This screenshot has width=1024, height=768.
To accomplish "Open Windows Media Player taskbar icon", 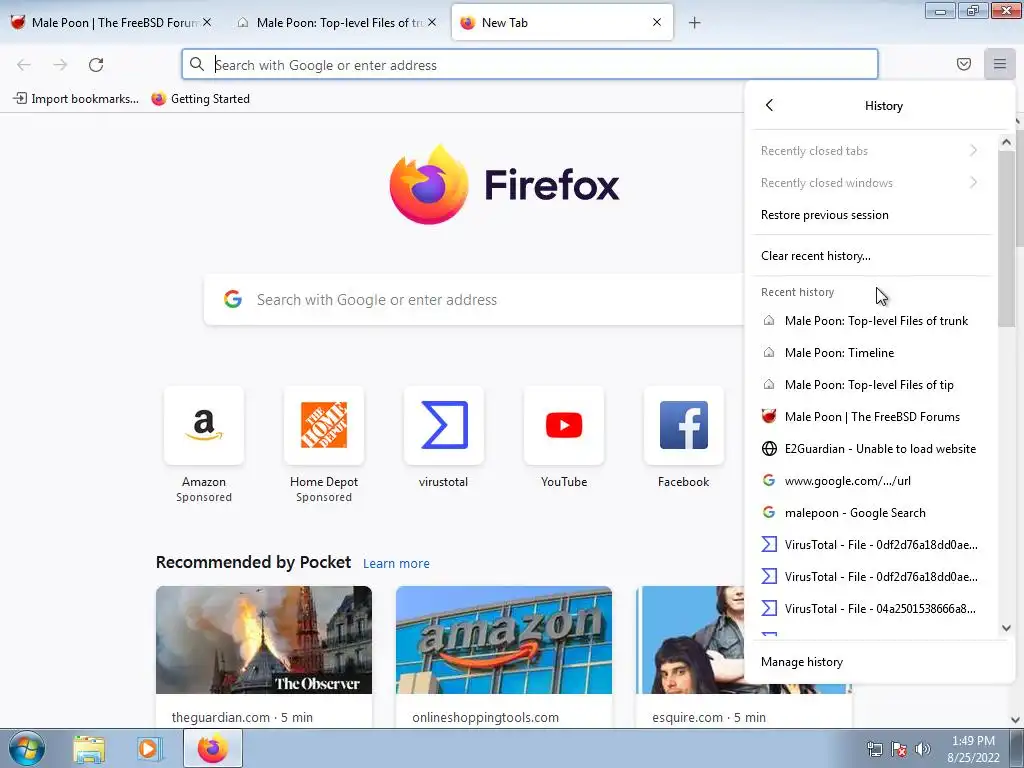I will pos(148,749).
